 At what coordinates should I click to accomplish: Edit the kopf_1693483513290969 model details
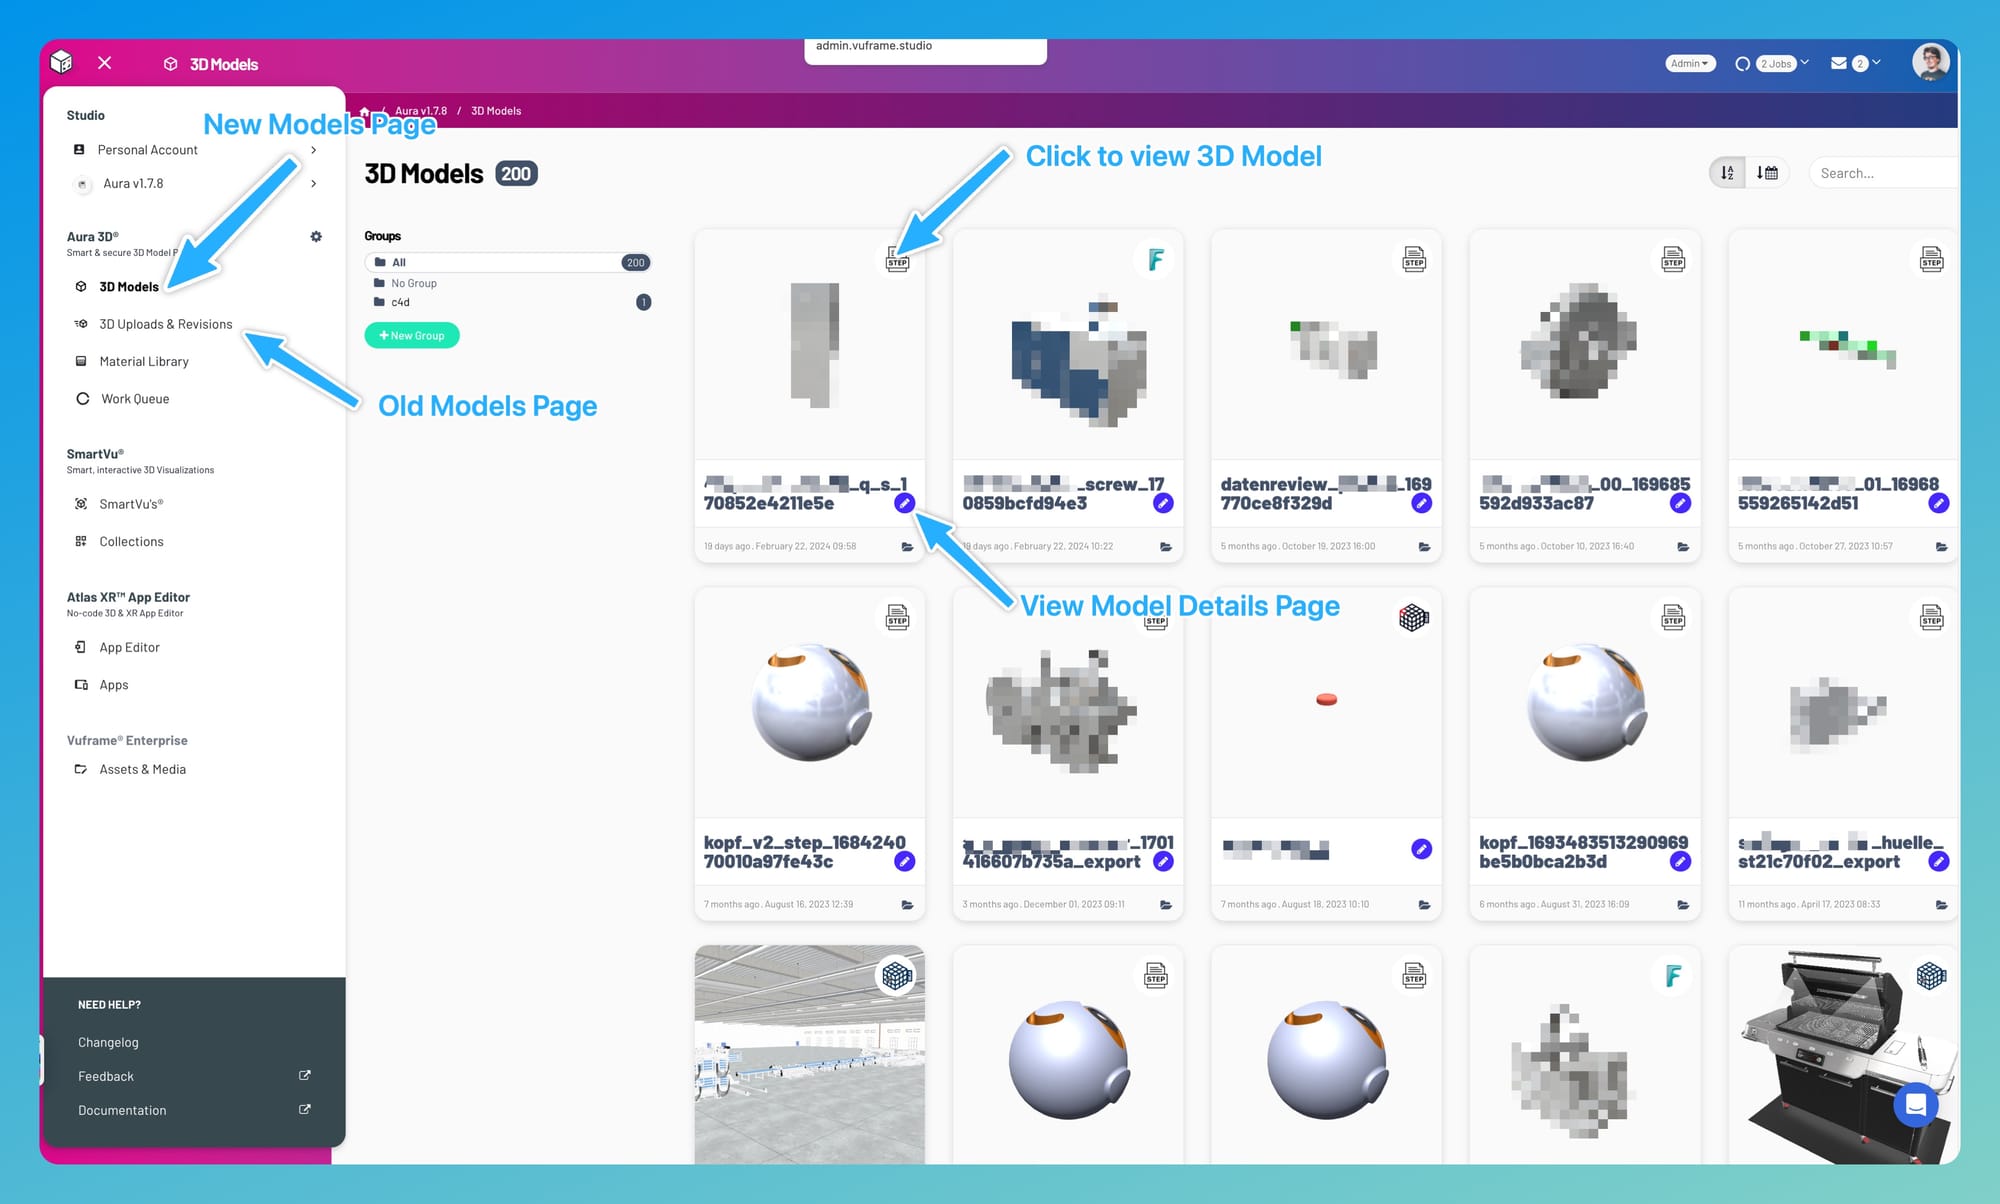click(x=1681, y=861)
